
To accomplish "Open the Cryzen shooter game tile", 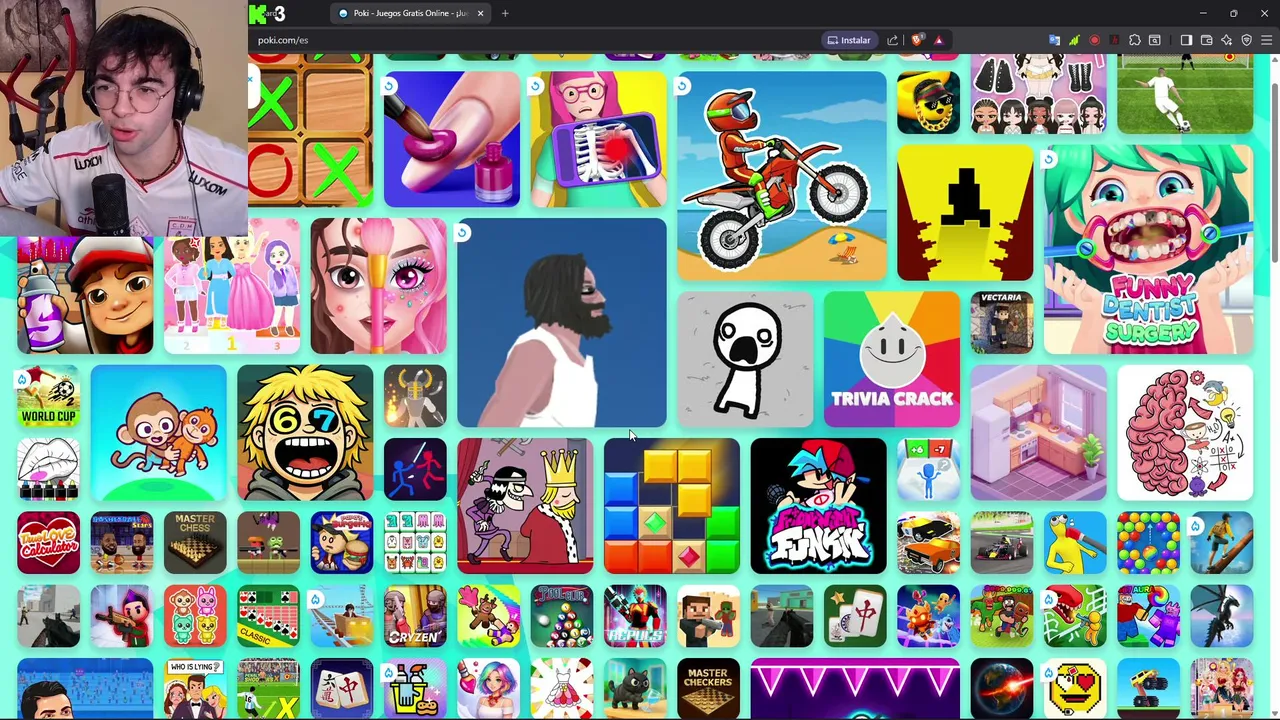I will coord(415,616).
